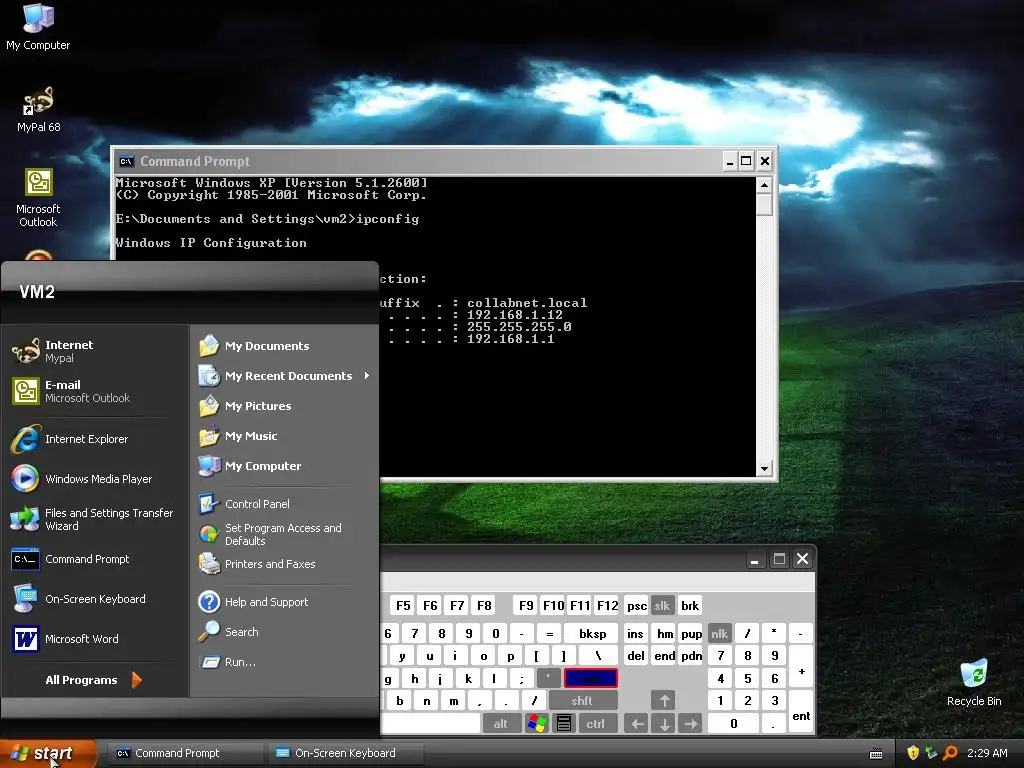Switch to On-Screen Keyboard taskbar button
Image resolution: width=1024 pixels, height=768 pixels.
pyautogui.click(x=346, y=753)
